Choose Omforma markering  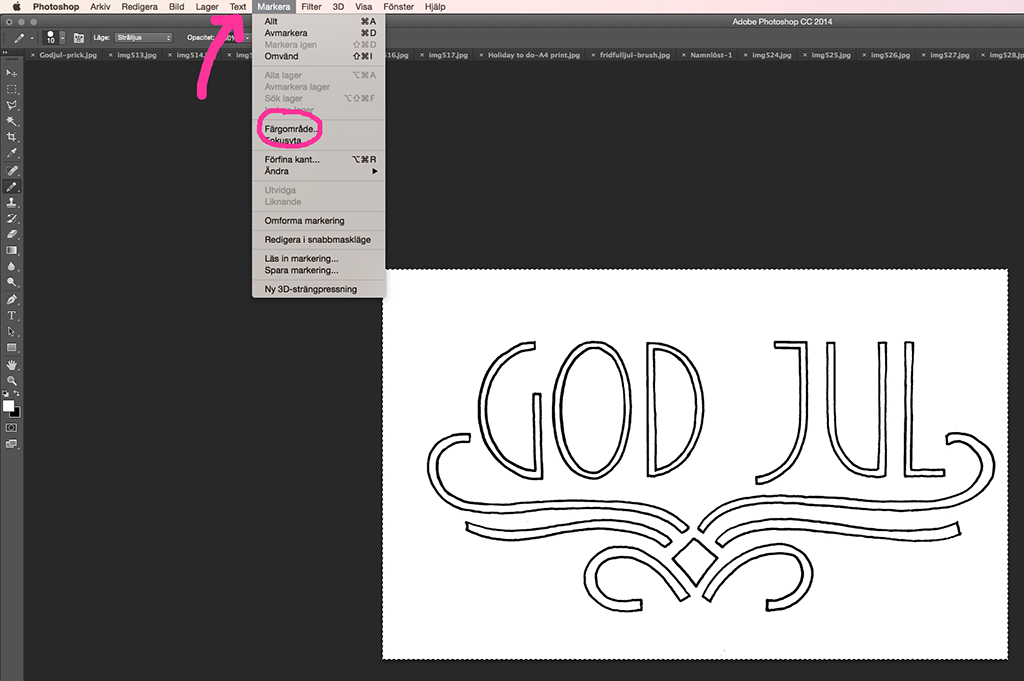click(x=319, y=221)
